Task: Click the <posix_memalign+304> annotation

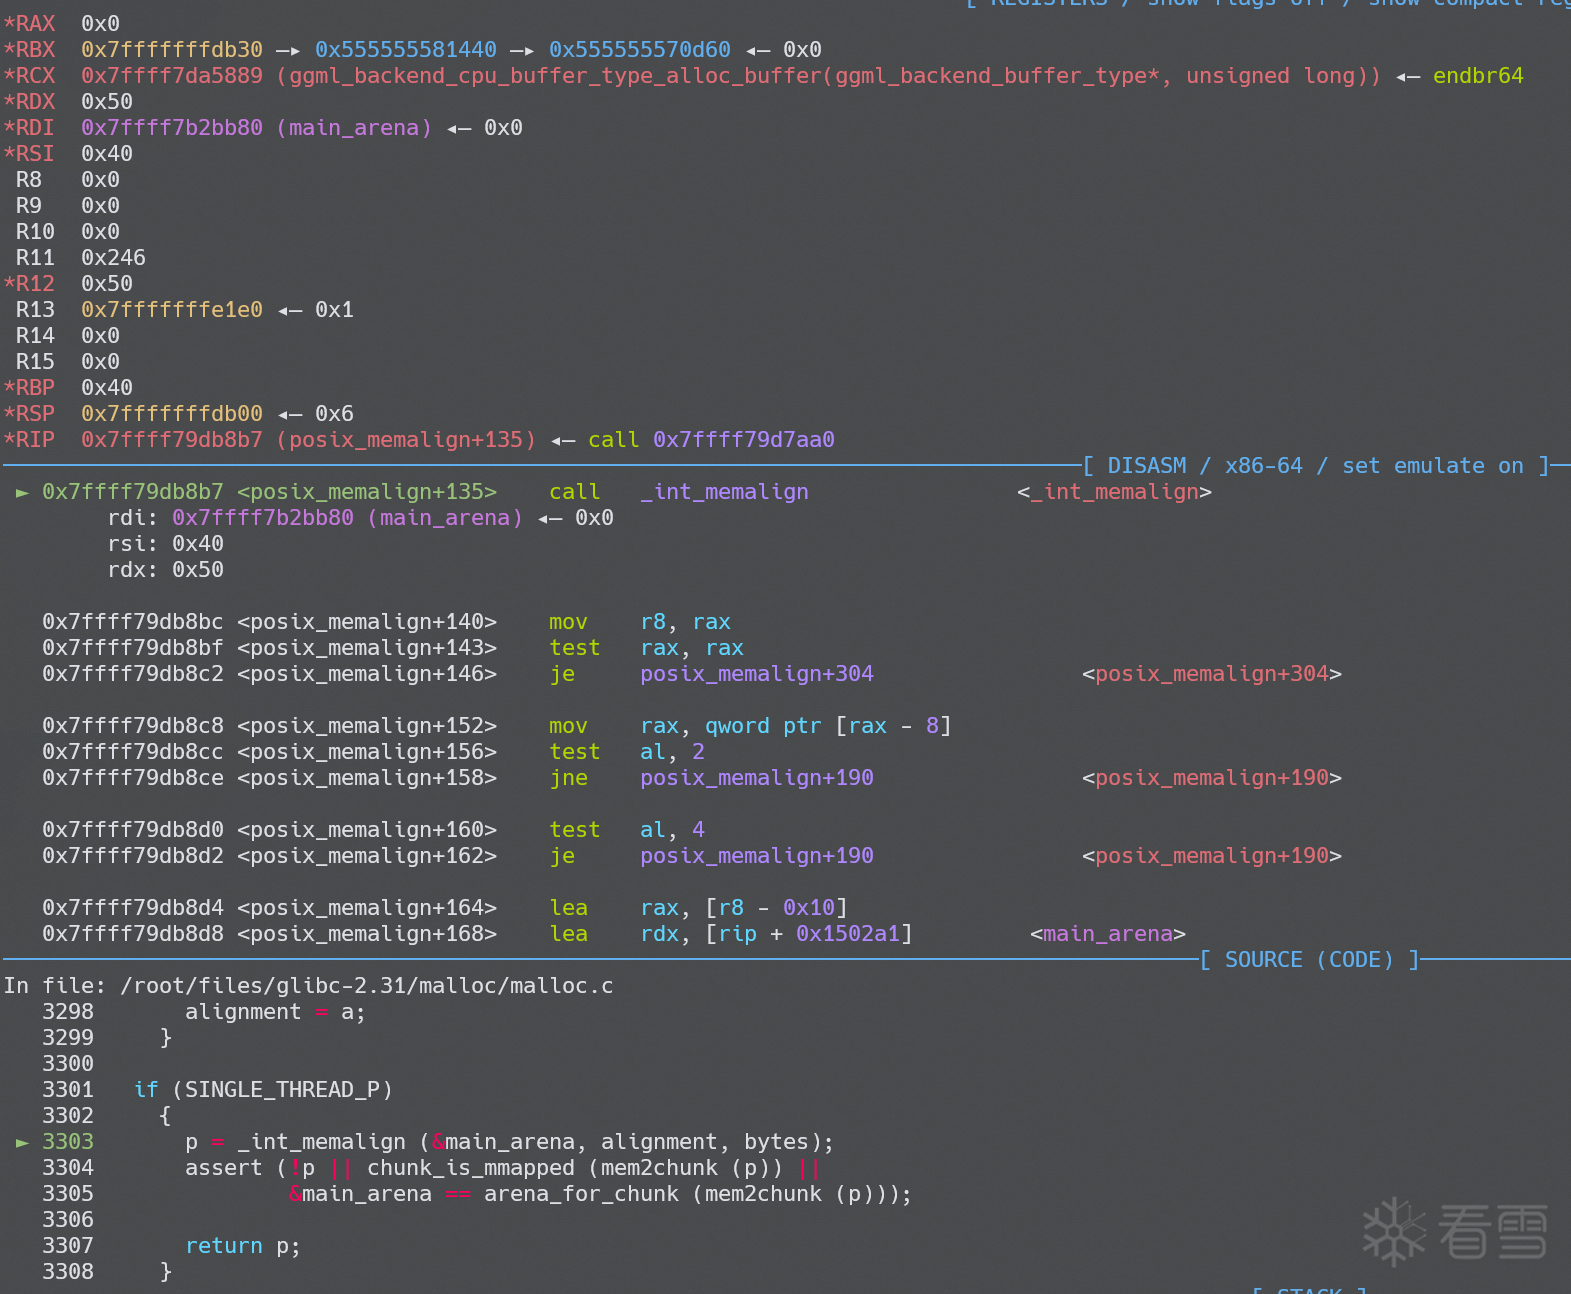Action: click(x=1212, y=673)
